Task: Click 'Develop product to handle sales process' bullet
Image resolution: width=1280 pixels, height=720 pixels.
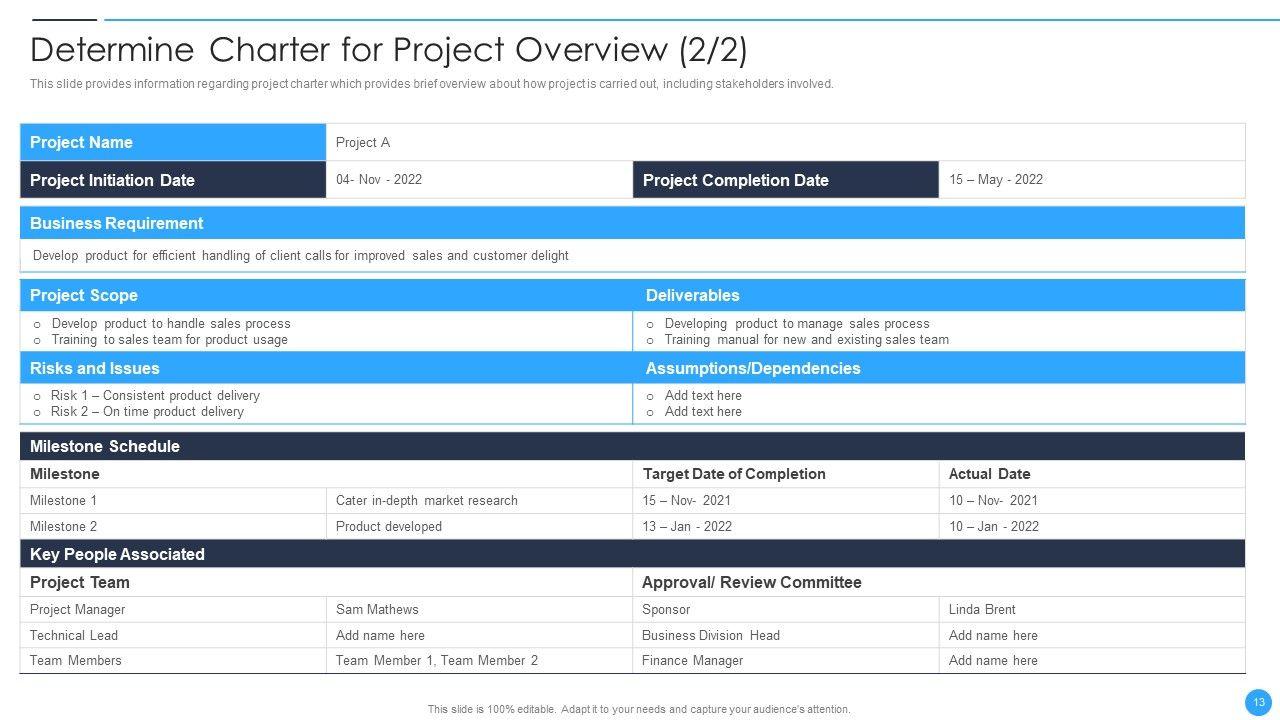Action: (171, 323)
